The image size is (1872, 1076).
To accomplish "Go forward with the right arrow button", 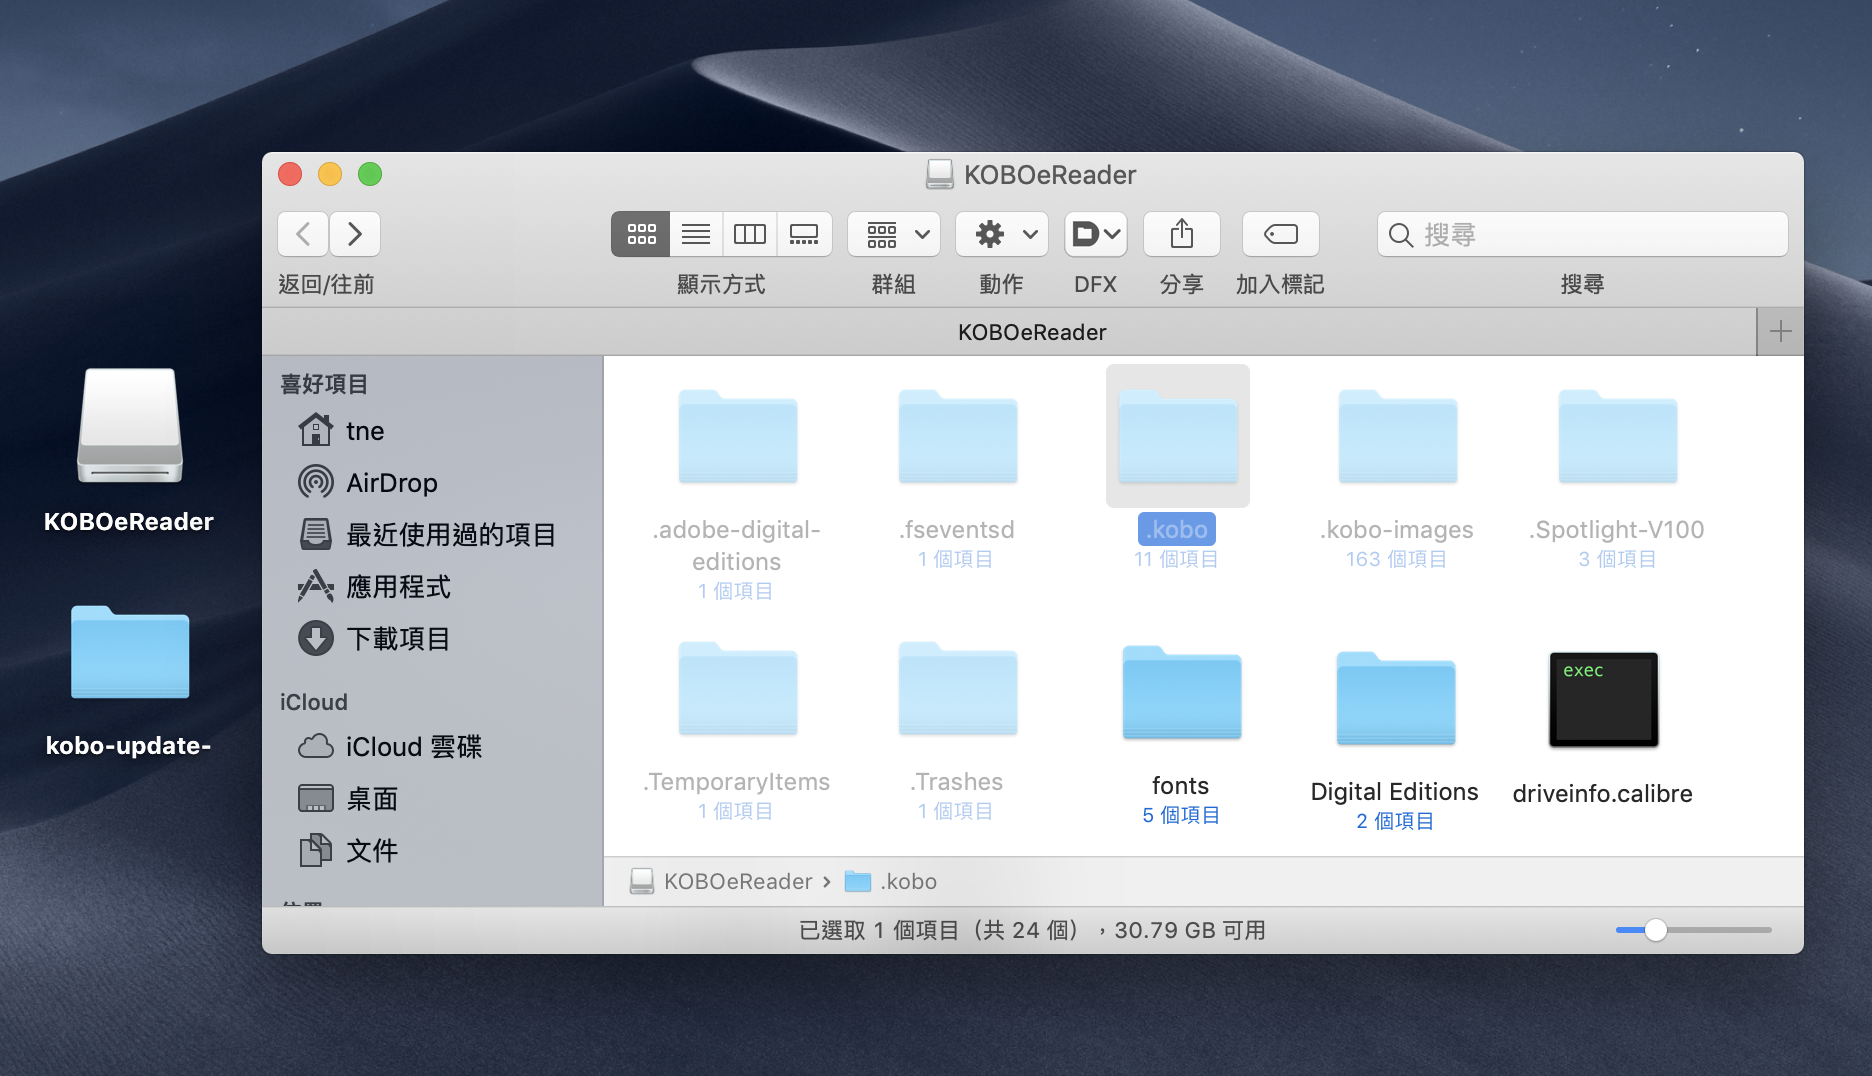I will click(355, 234).
